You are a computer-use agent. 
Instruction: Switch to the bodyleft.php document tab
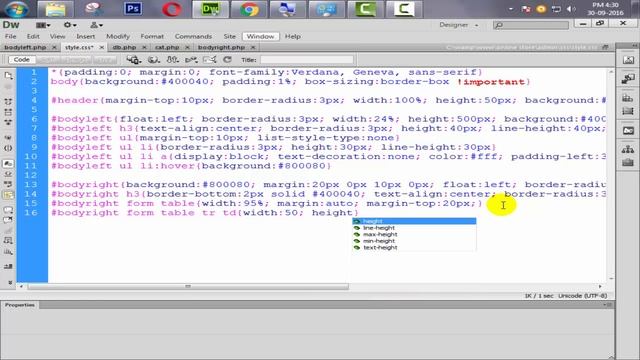[25, 47]
